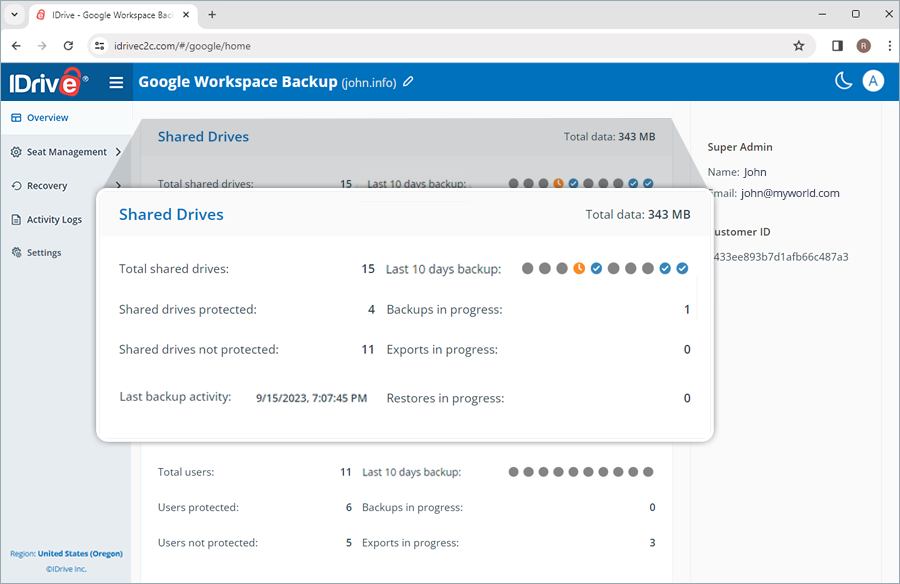Image resolution: width=900 pixels, height=584 pixels.
Task: Click orange in-progress backup dot in popup
Action: (579, 268)
